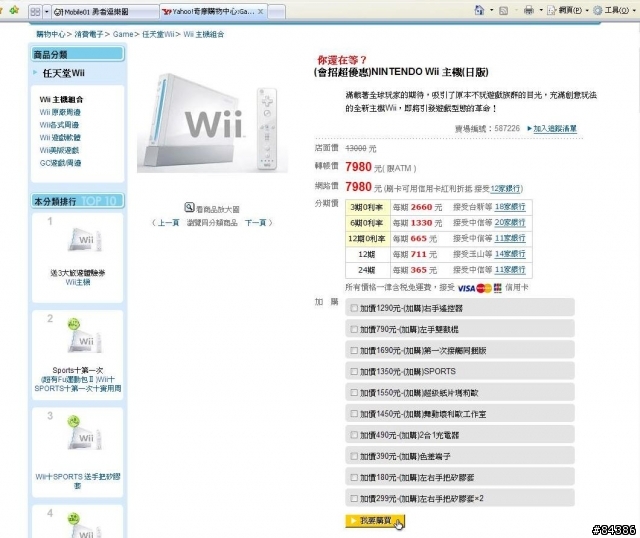640x538 pixels.
Task: Check add-on 1450元 舞動壞利歐工作室
Action: (x=354, y=414)
